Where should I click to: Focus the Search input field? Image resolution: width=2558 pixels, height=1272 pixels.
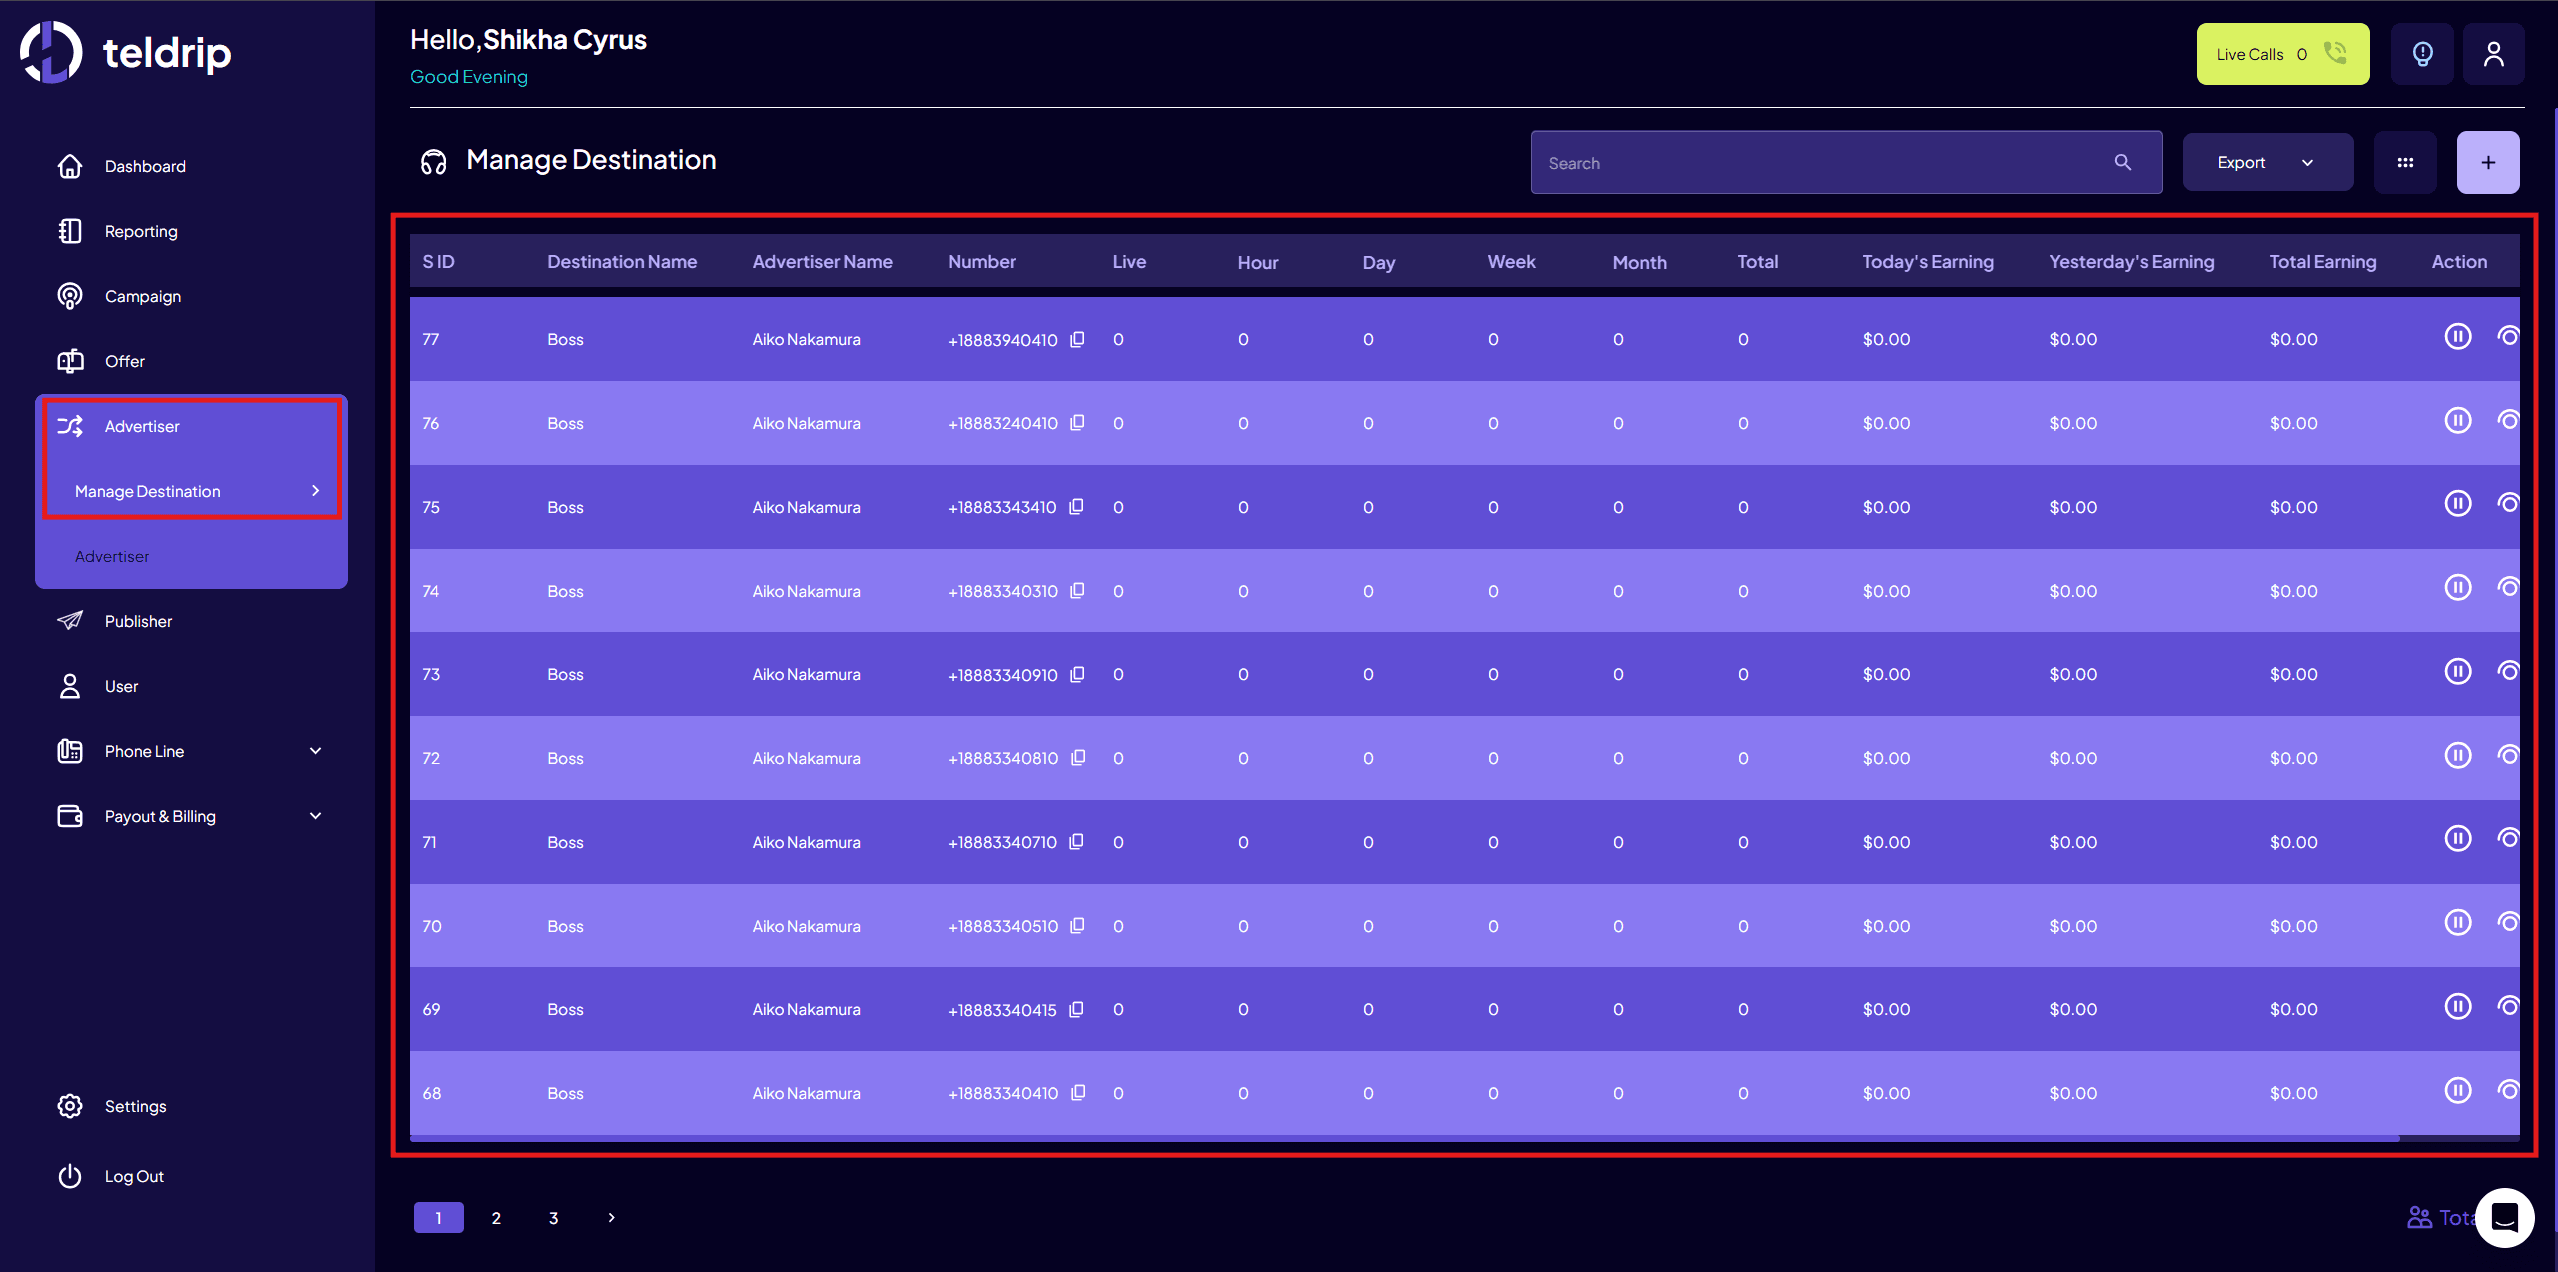pyautogui.click(x=1820, y=163)
